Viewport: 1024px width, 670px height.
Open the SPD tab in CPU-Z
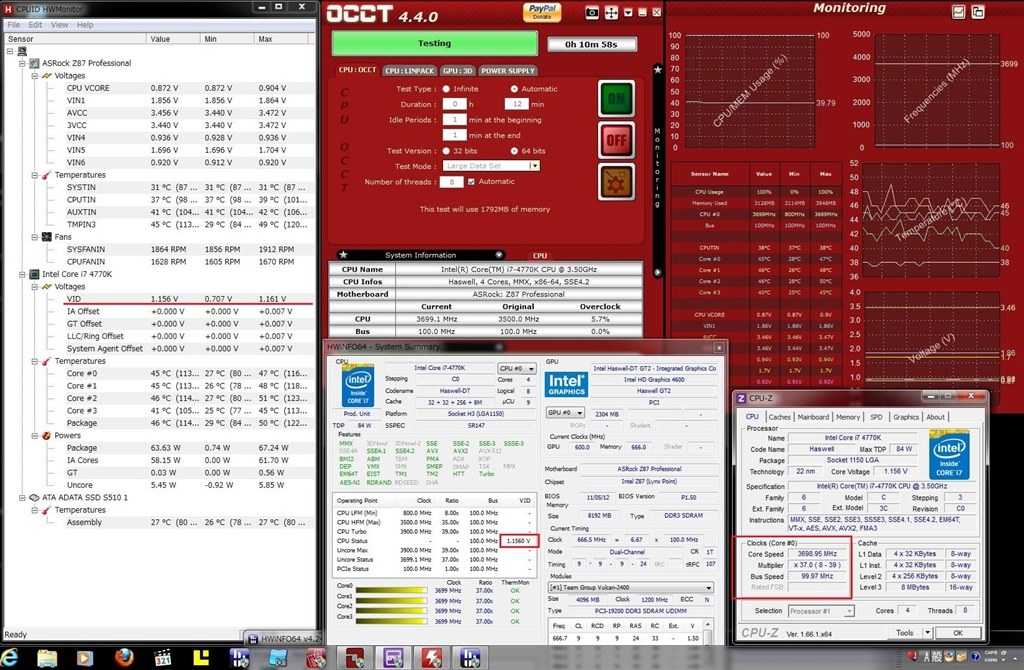[x=876, y=417]
